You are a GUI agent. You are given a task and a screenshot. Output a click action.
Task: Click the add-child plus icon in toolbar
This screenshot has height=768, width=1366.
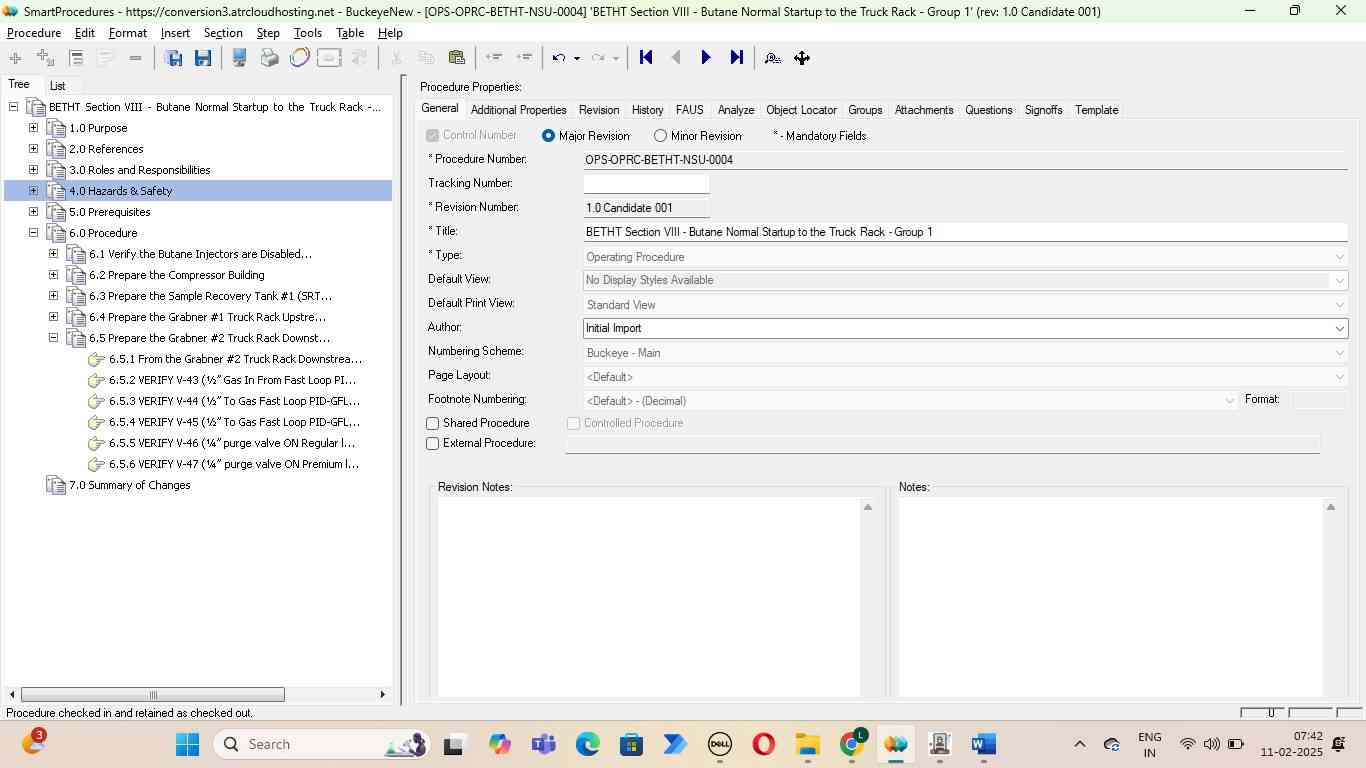pos(45,58)
